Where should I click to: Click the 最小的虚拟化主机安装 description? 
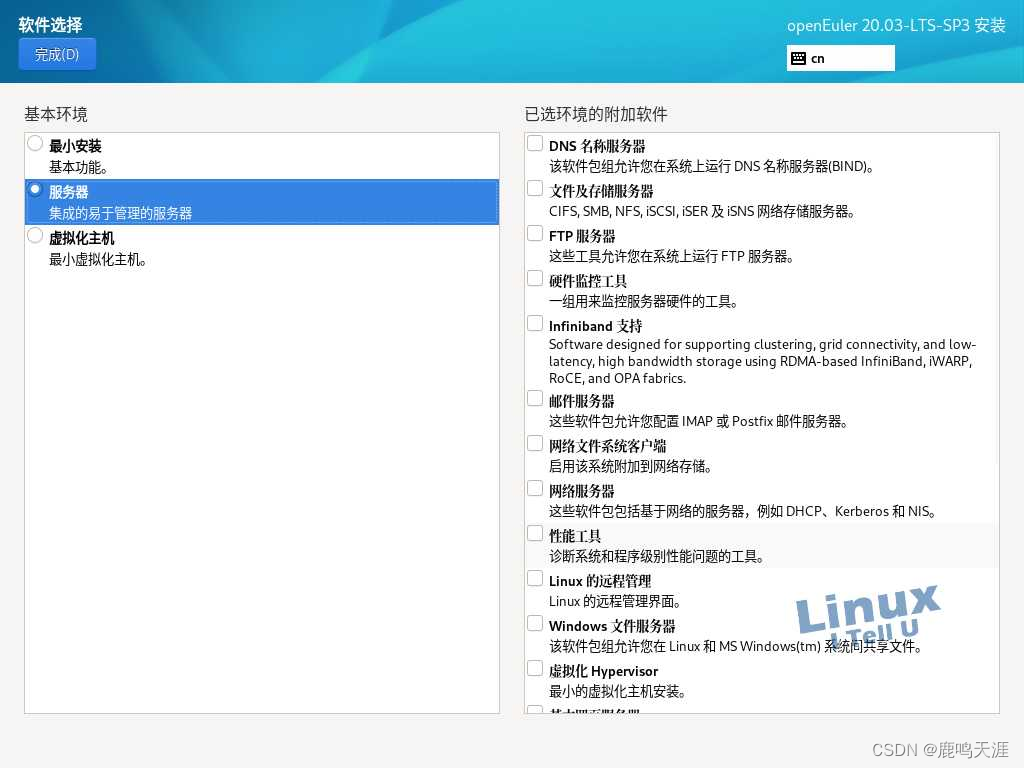click(617, 692)
